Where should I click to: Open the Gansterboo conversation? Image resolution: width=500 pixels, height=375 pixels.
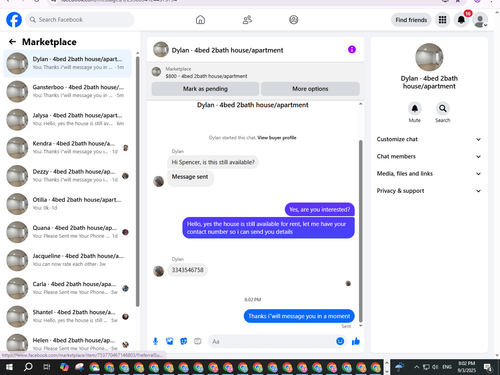click(67, 91)
